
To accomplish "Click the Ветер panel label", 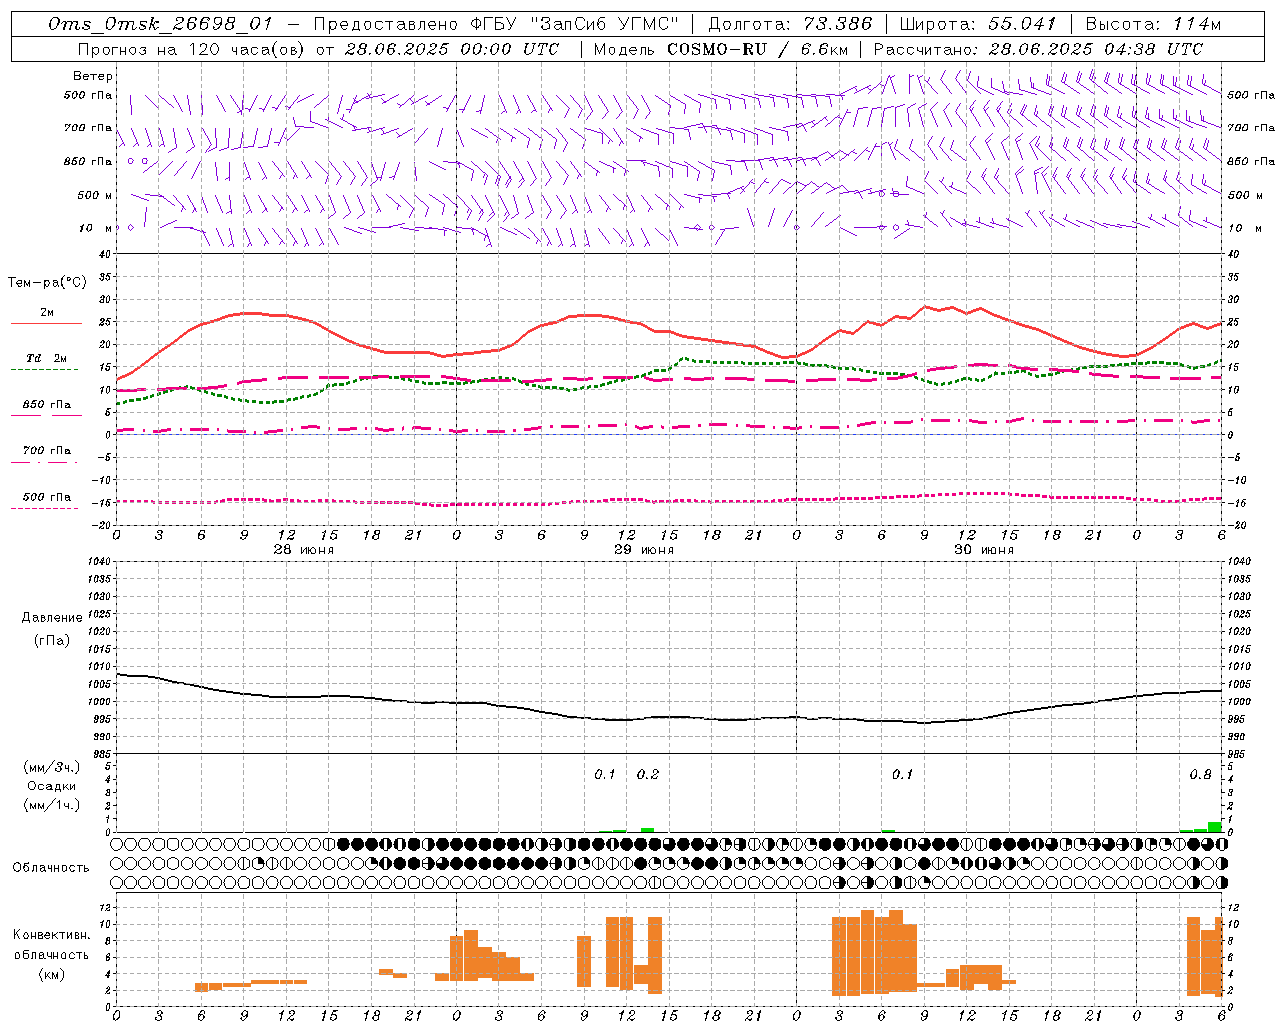I will (x=93, y=76).
